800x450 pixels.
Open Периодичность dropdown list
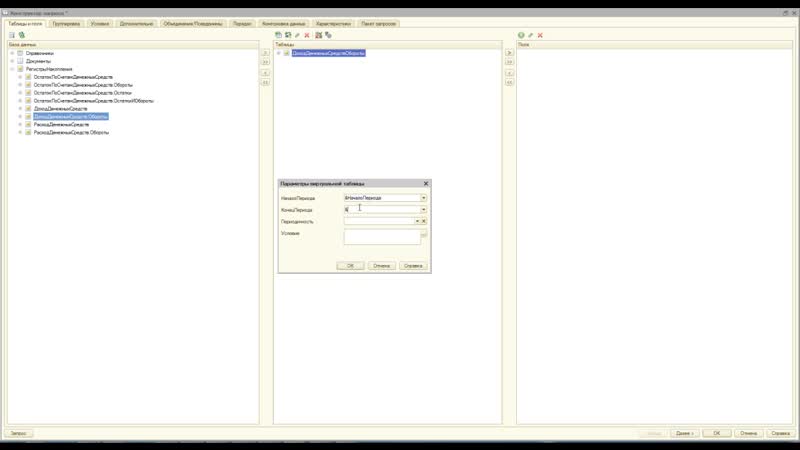(x=416, y=221)
